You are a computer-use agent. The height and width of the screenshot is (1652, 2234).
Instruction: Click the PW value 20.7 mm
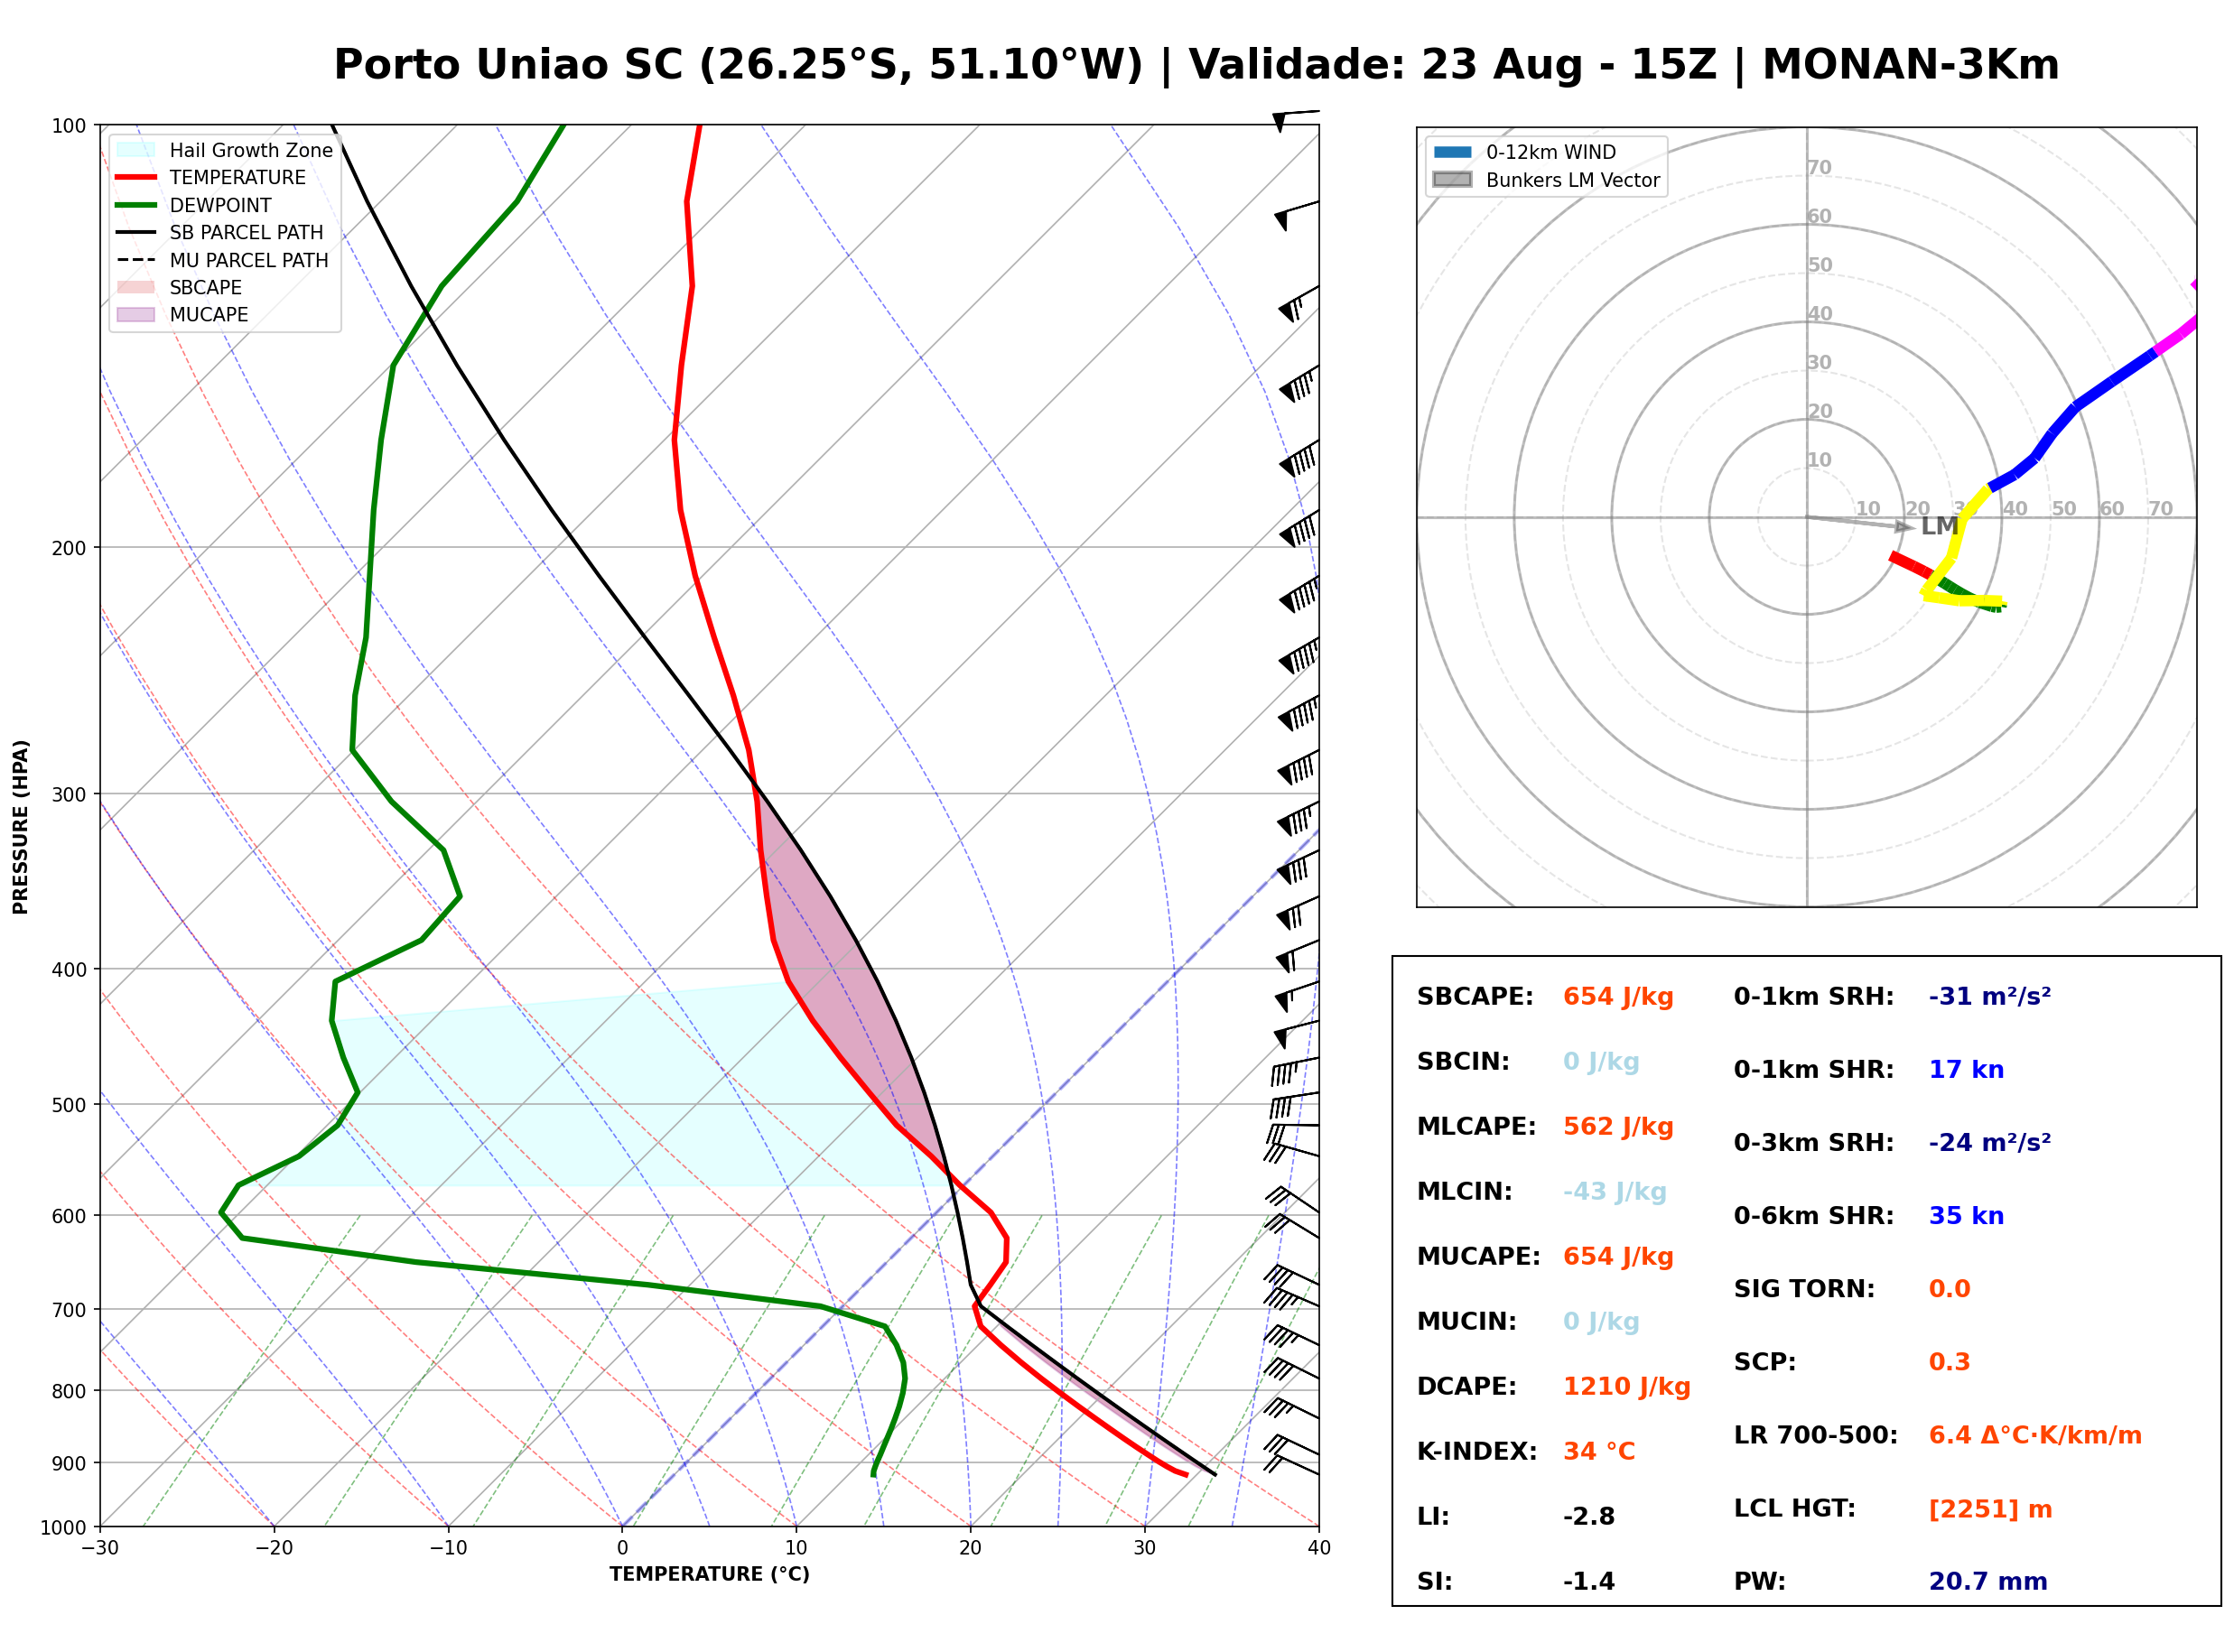tap(1990, 1582)
